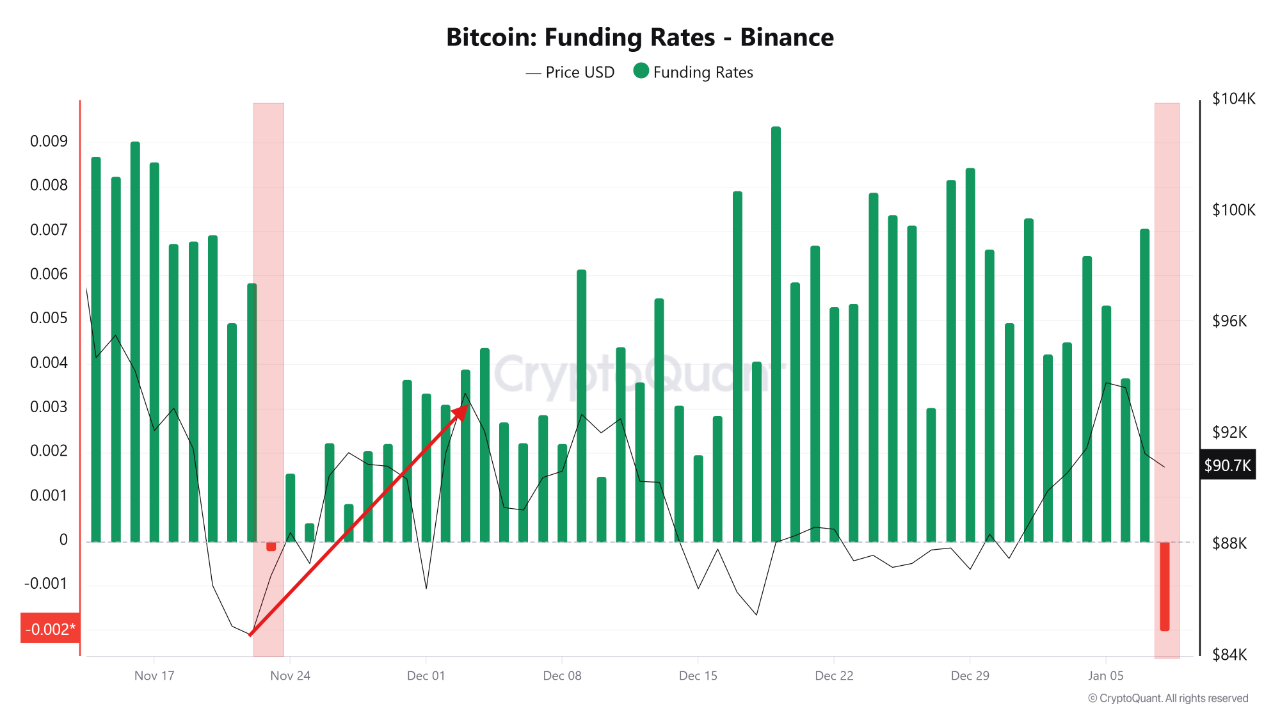Click the 0.009 funding rate axis label

click(48, 141)
